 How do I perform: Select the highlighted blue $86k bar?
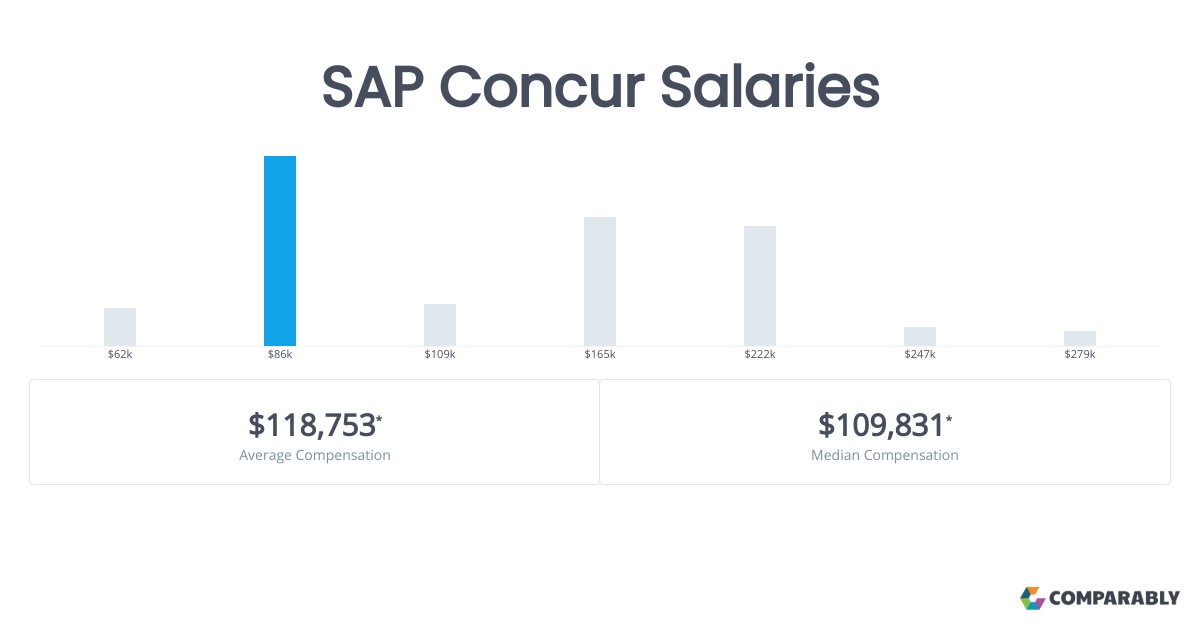(x=280, y=251)
